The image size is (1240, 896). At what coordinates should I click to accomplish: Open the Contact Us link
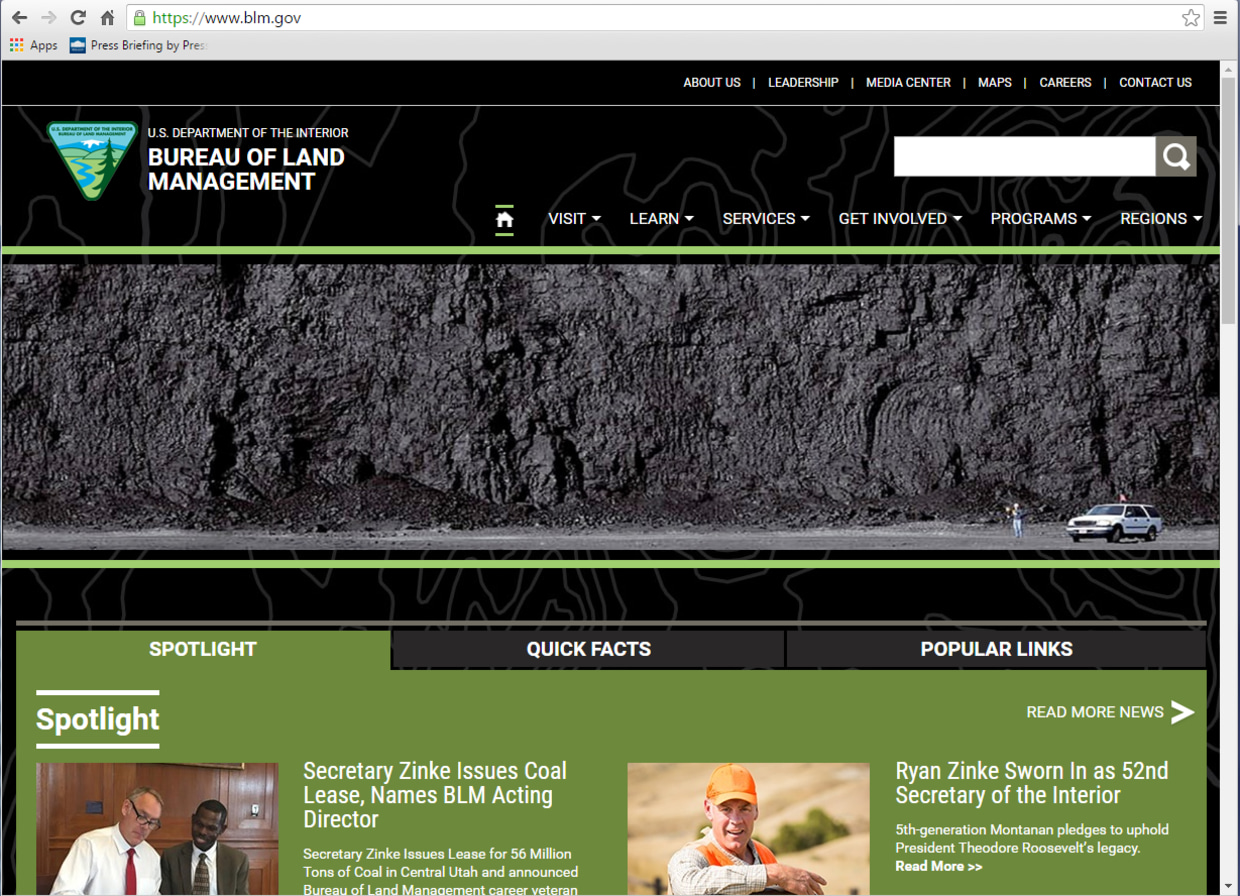(1155, 83)
